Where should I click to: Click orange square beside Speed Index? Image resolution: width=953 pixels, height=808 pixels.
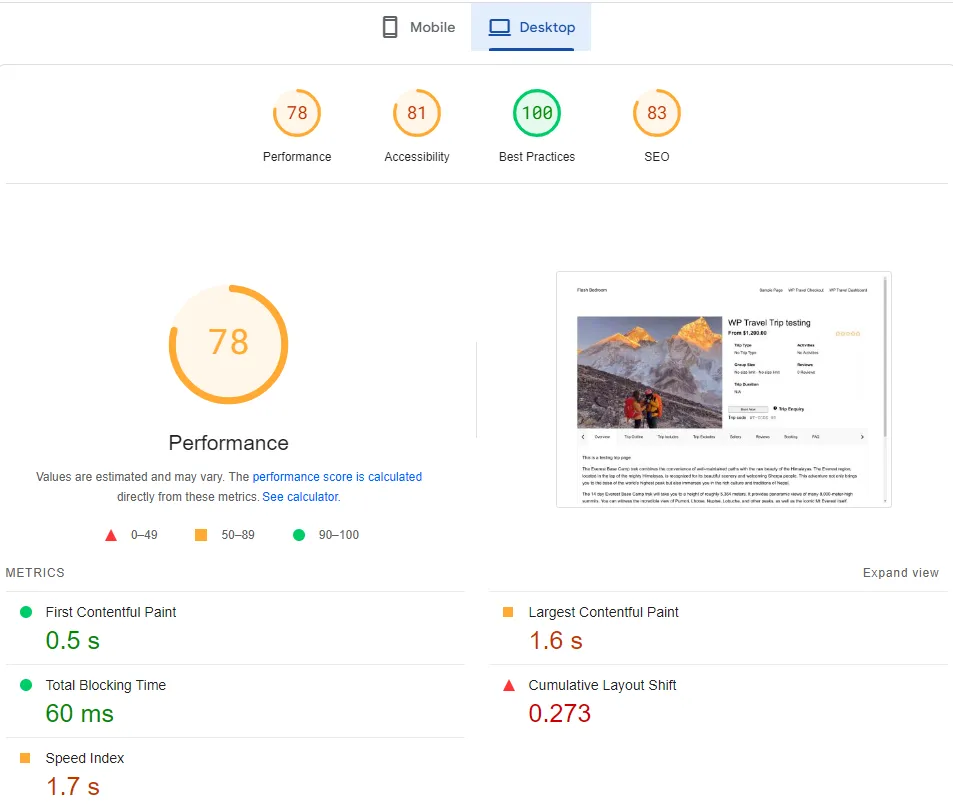[25, 758]
